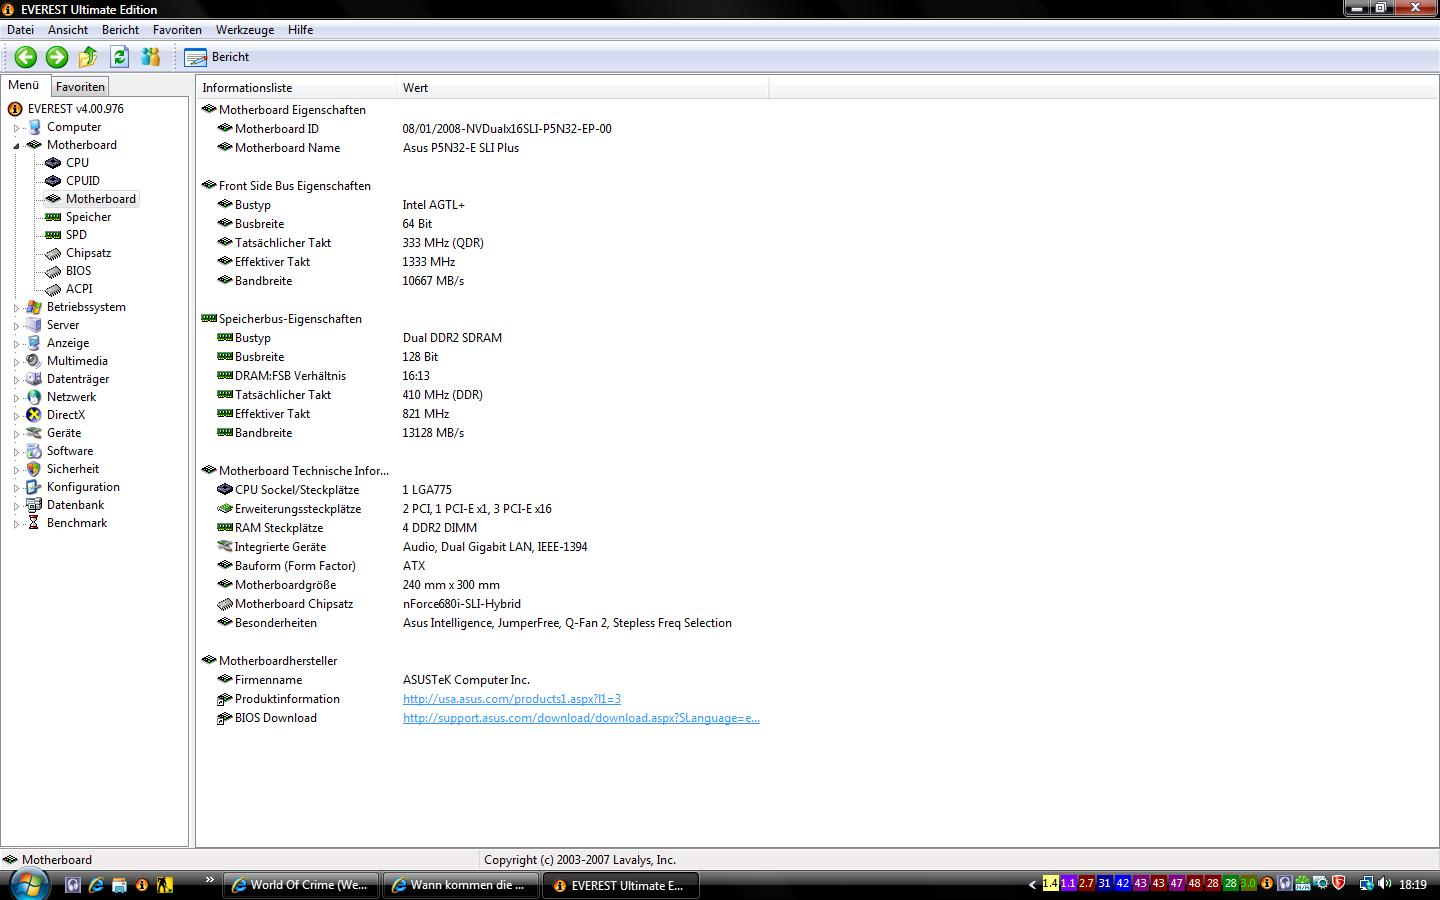Open the volume speaker tray icon
Viewport: 1440px width, 900px height.
(1384, 884)
